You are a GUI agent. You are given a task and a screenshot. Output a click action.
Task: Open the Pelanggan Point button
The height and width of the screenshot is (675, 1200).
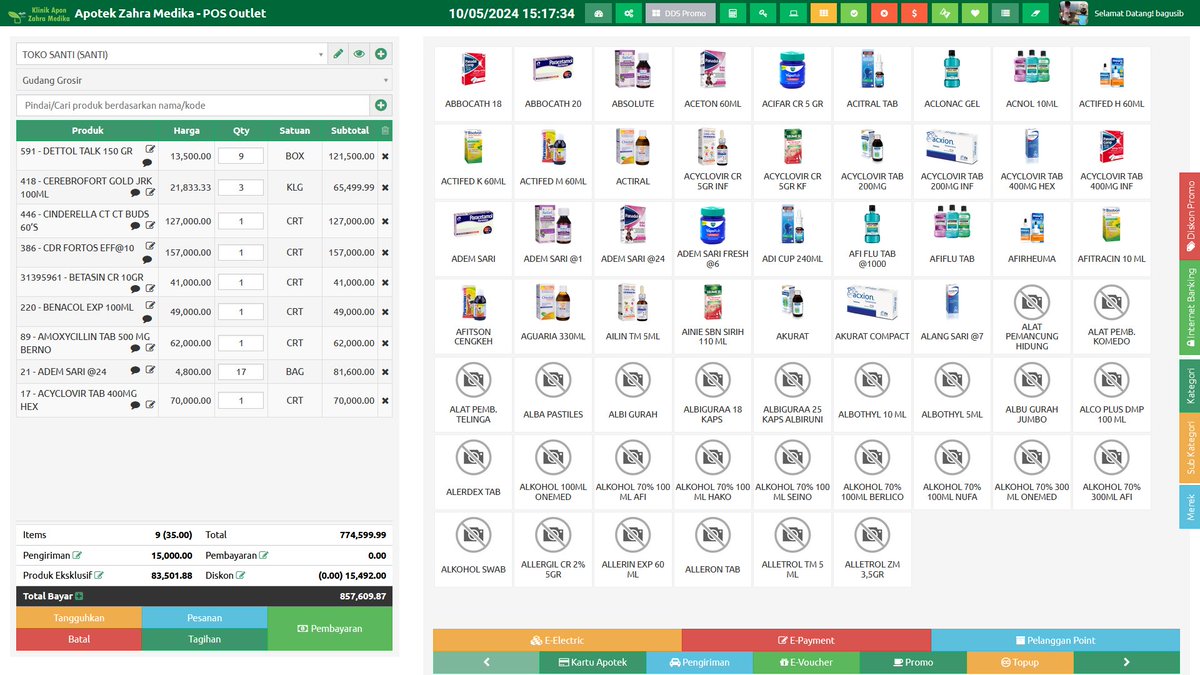coord(1055,640)
